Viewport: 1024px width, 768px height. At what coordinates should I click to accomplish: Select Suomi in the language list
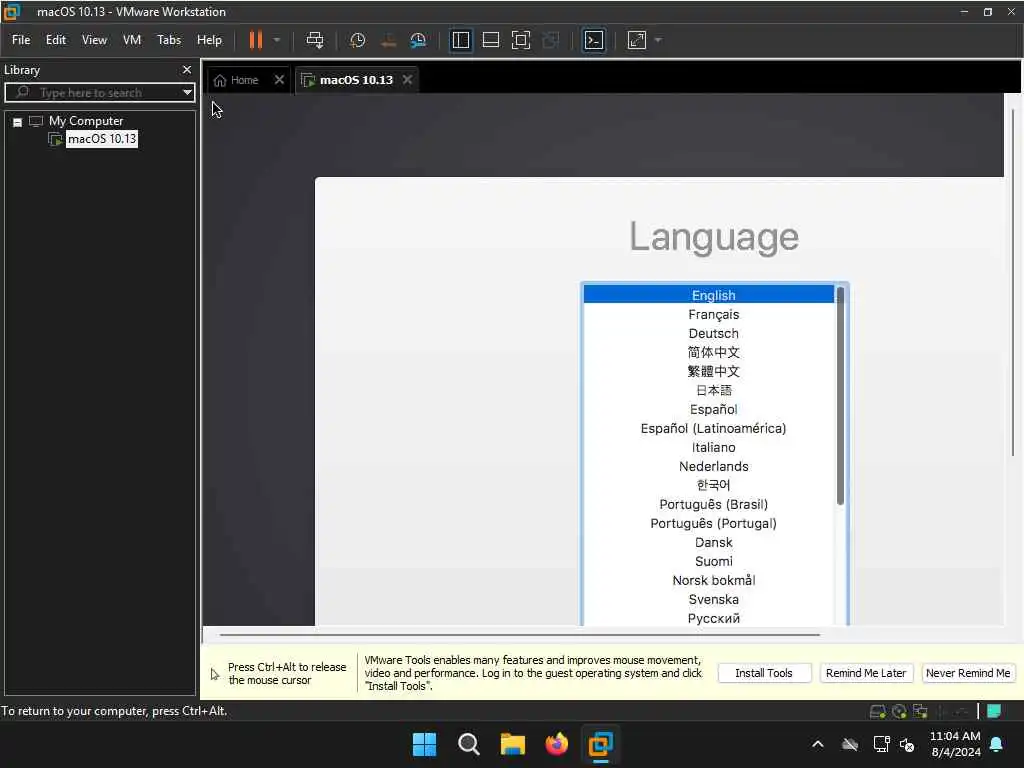[709, 561]
